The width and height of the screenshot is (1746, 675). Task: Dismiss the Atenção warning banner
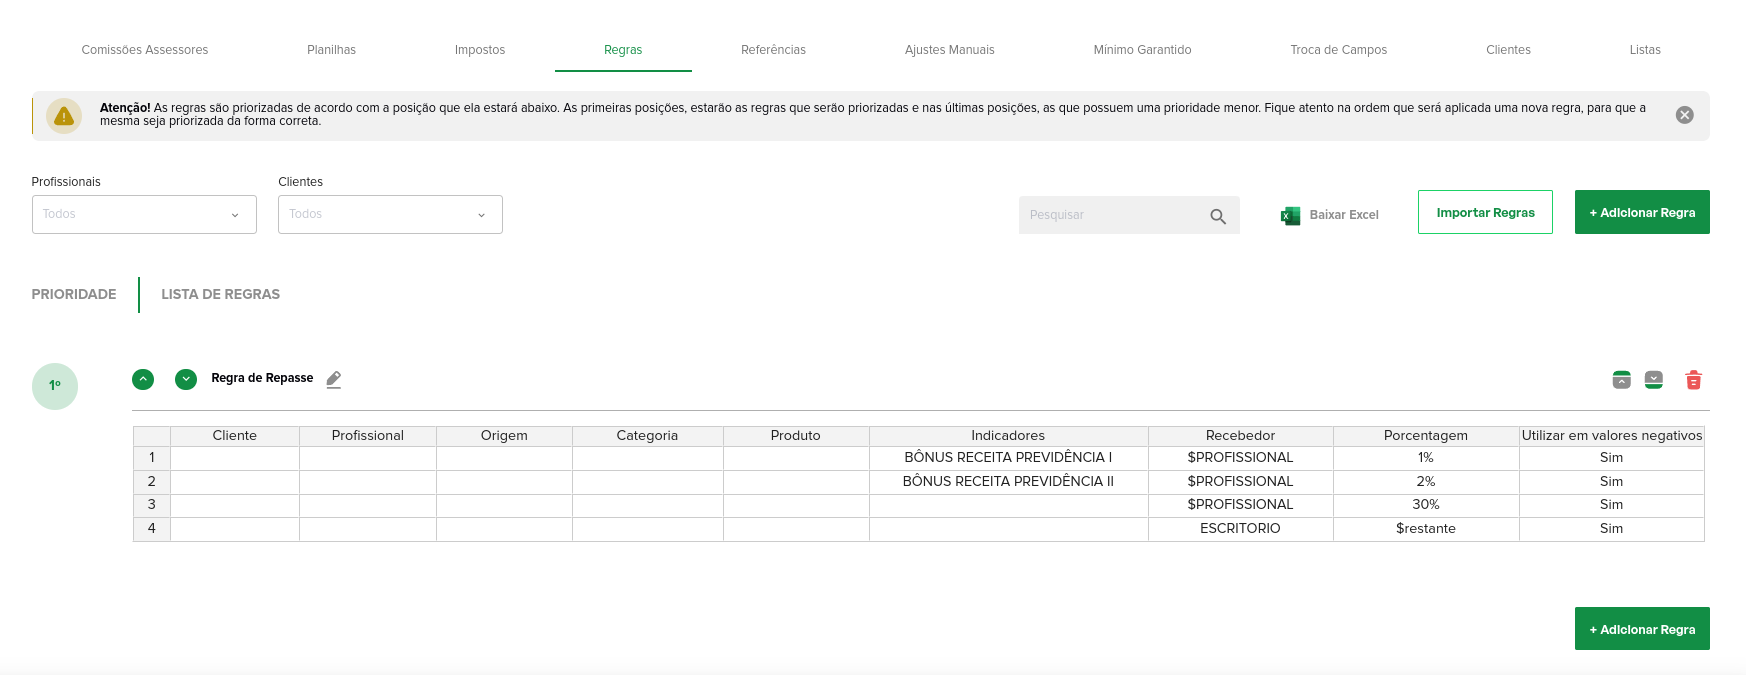tap(1684, 115)
